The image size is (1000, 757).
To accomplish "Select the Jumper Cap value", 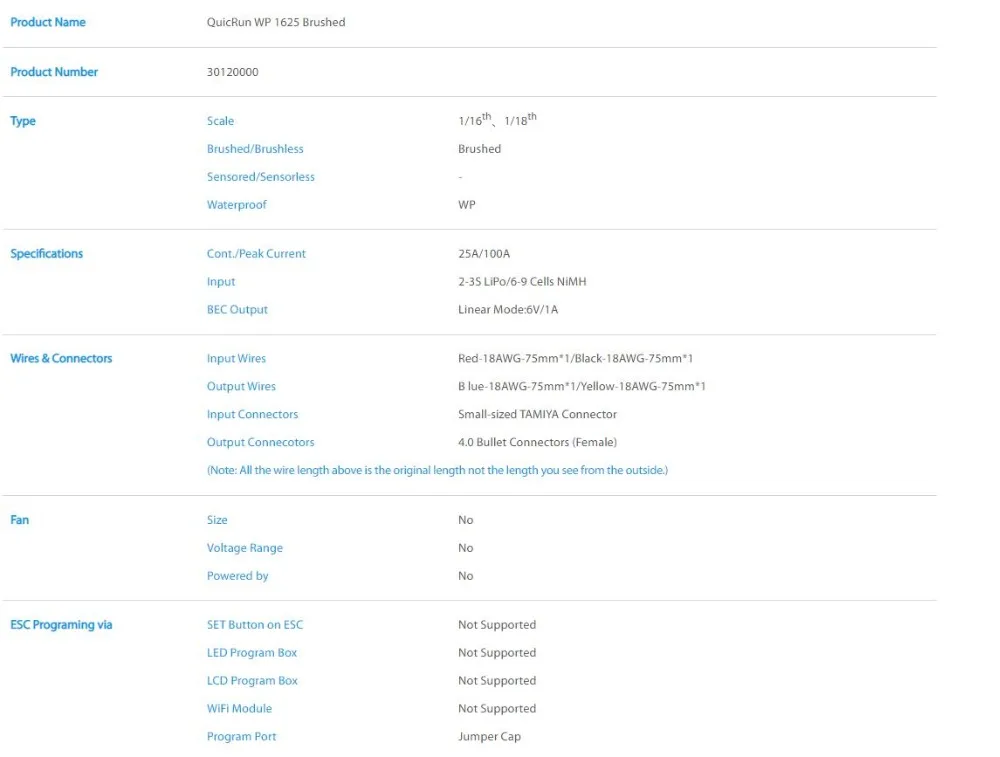I will click(490, 737).
